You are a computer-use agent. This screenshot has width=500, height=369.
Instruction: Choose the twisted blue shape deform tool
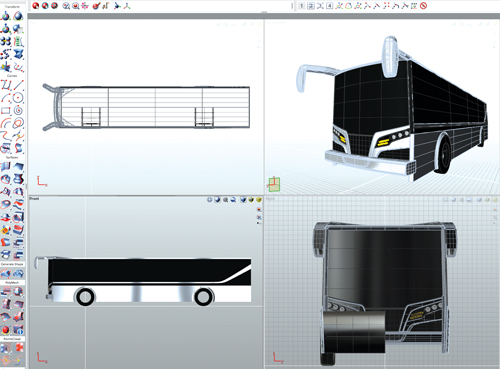pos(18,54)
